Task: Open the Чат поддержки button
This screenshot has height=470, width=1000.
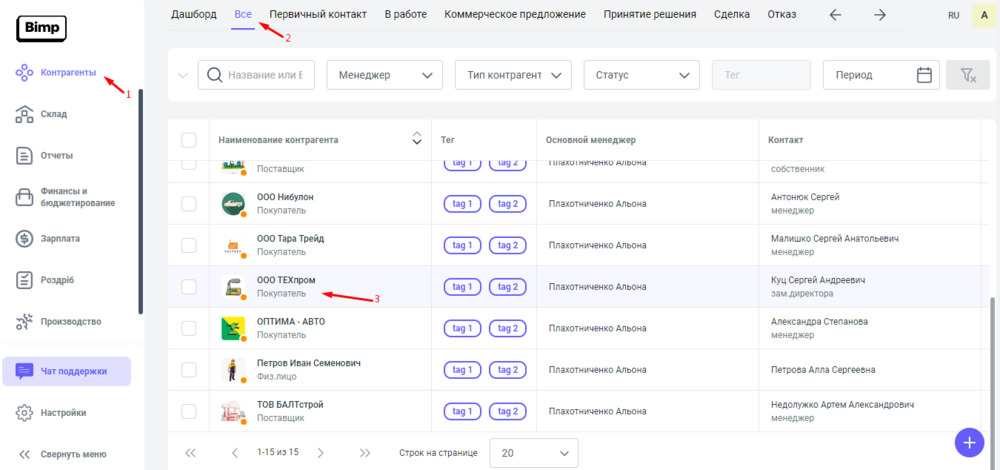Action: (x=67, y=371)
